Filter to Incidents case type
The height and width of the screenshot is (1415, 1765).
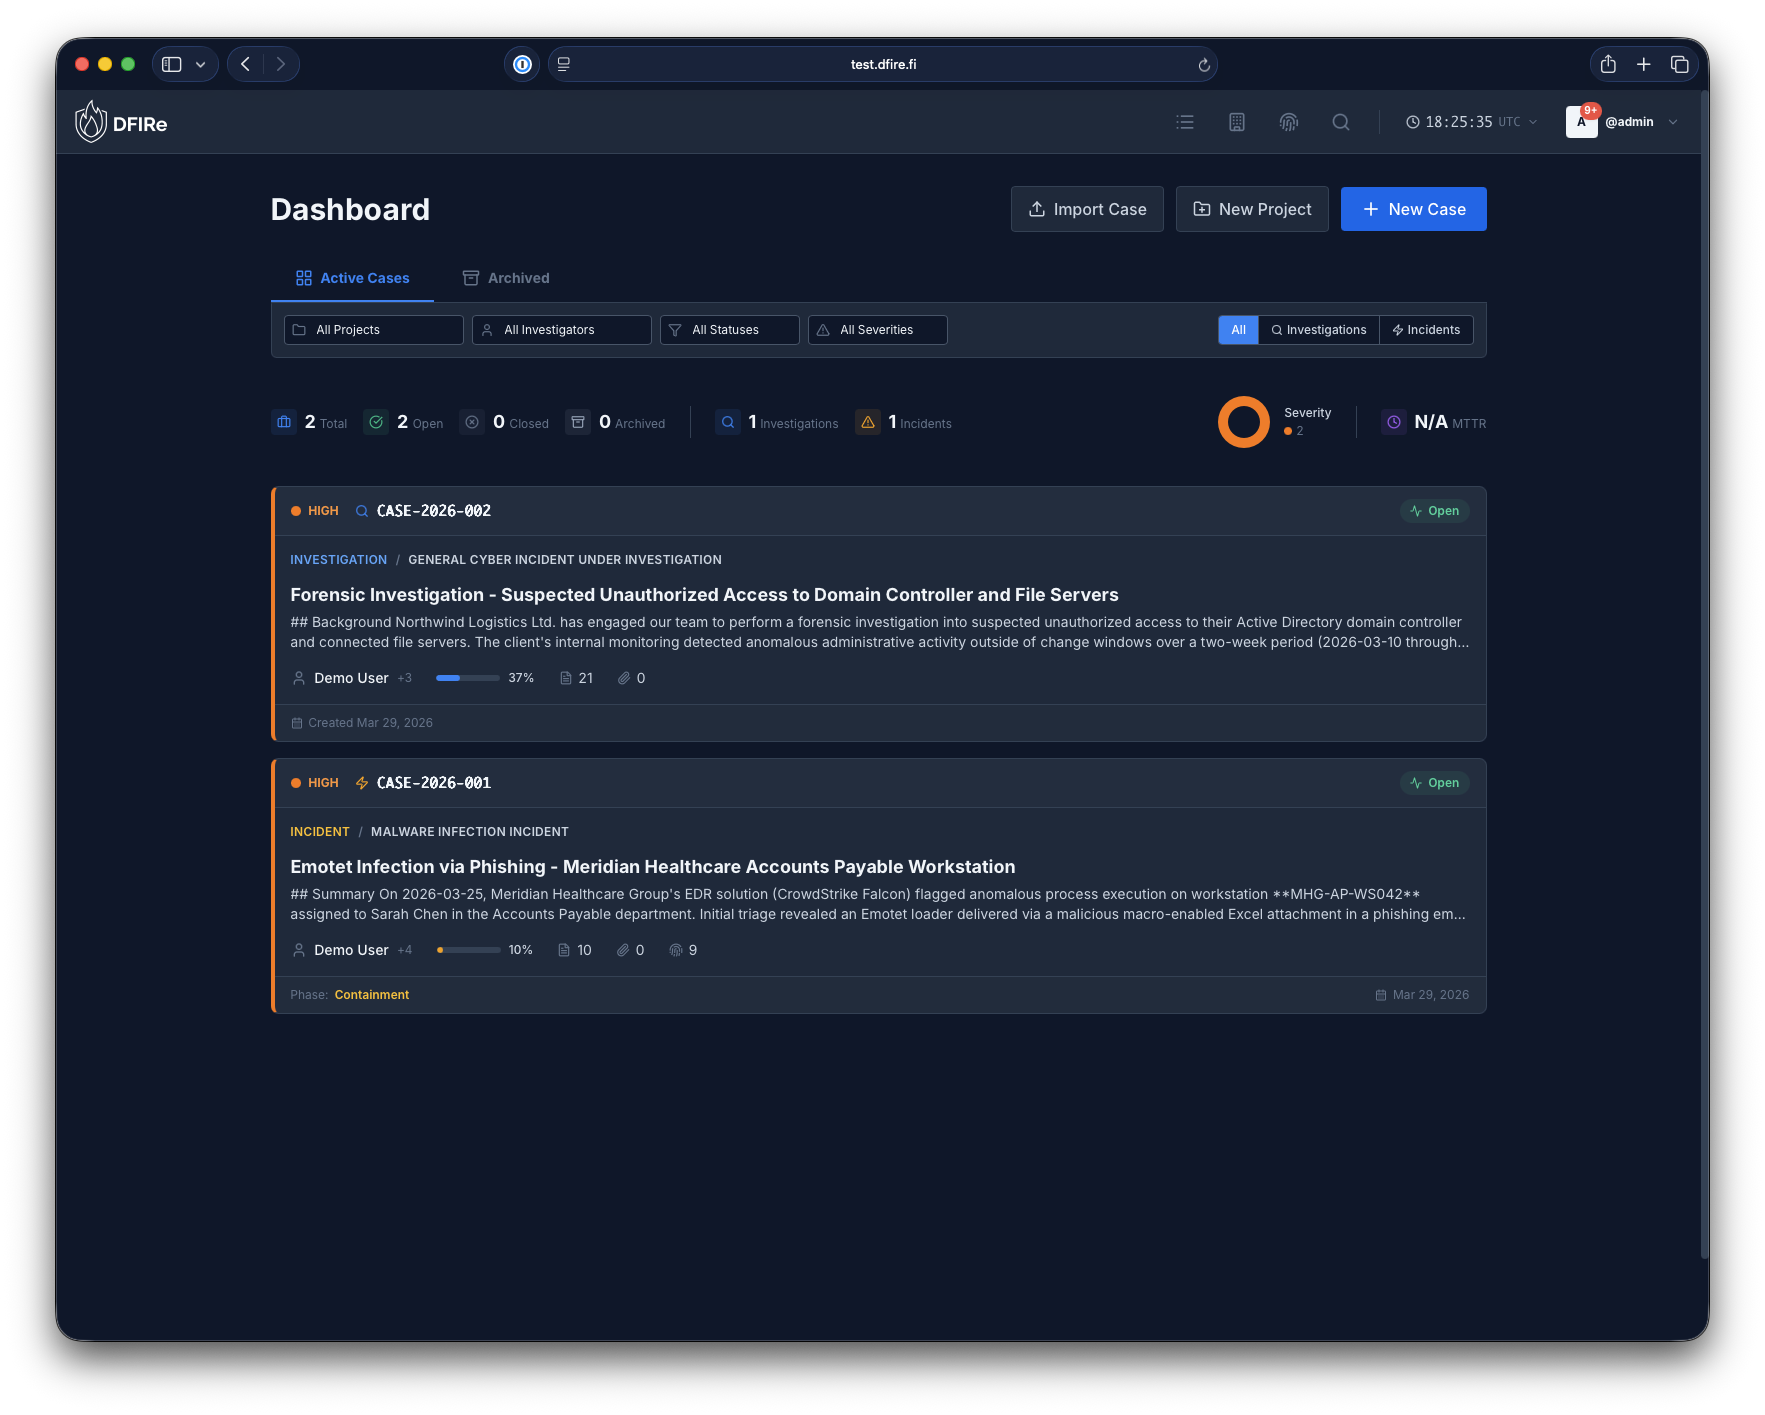[1426, 330]
